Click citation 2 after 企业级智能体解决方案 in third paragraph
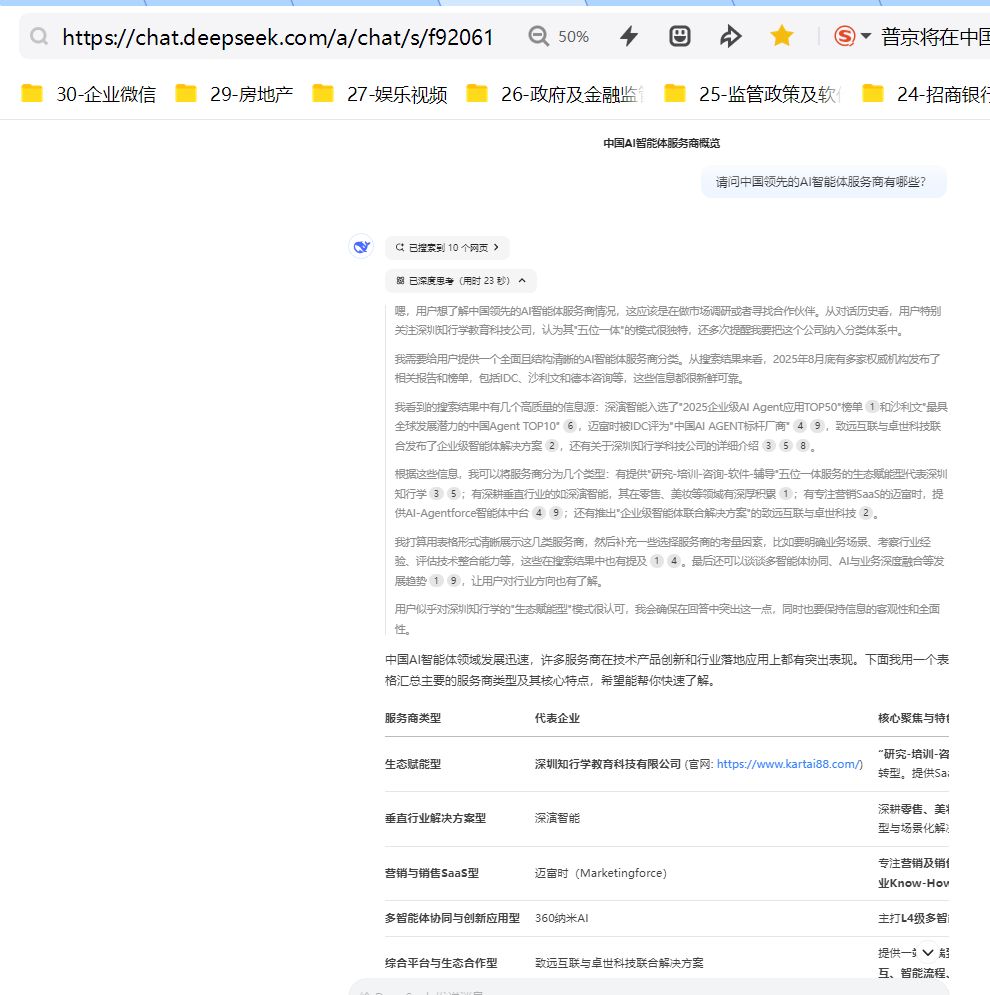Screen dimensions: 990x995 [x=551, y=445]
